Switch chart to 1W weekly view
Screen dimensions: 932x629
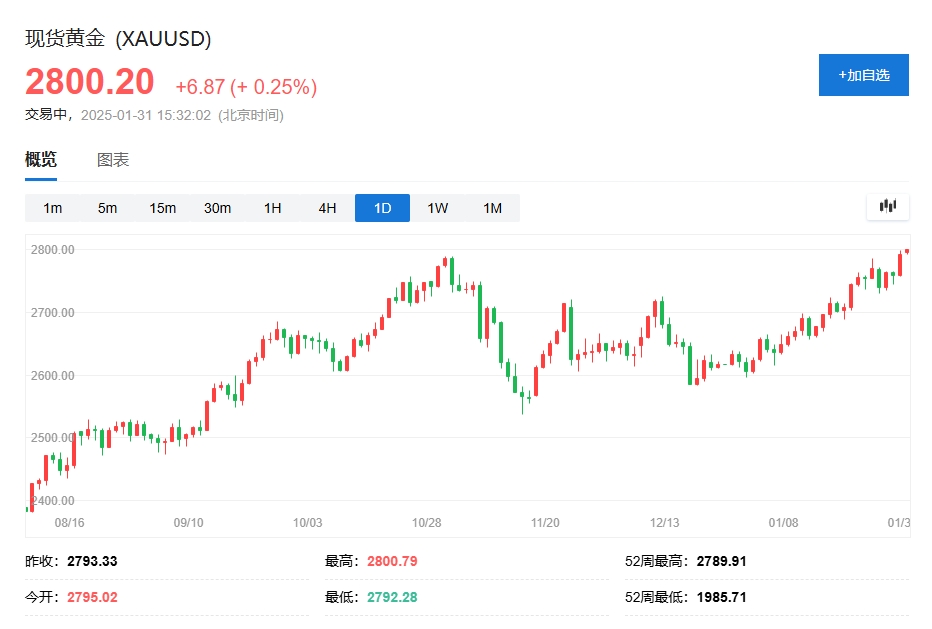[437, 207]
